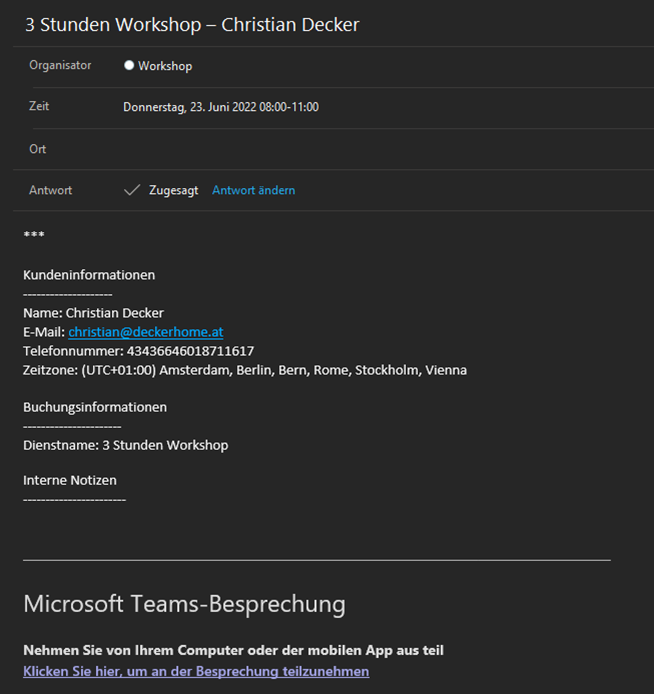
Task: Open the christian@deckerhome.at email link
Action: click(146, 332)
